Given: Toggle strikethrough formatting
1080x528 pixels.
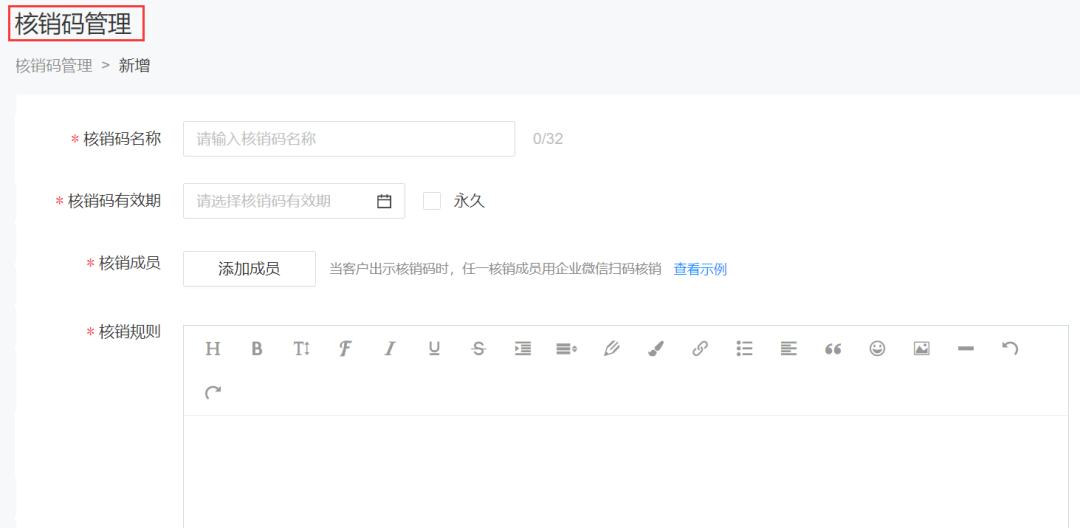Looking at the screenshot, I should click(478, 348).
